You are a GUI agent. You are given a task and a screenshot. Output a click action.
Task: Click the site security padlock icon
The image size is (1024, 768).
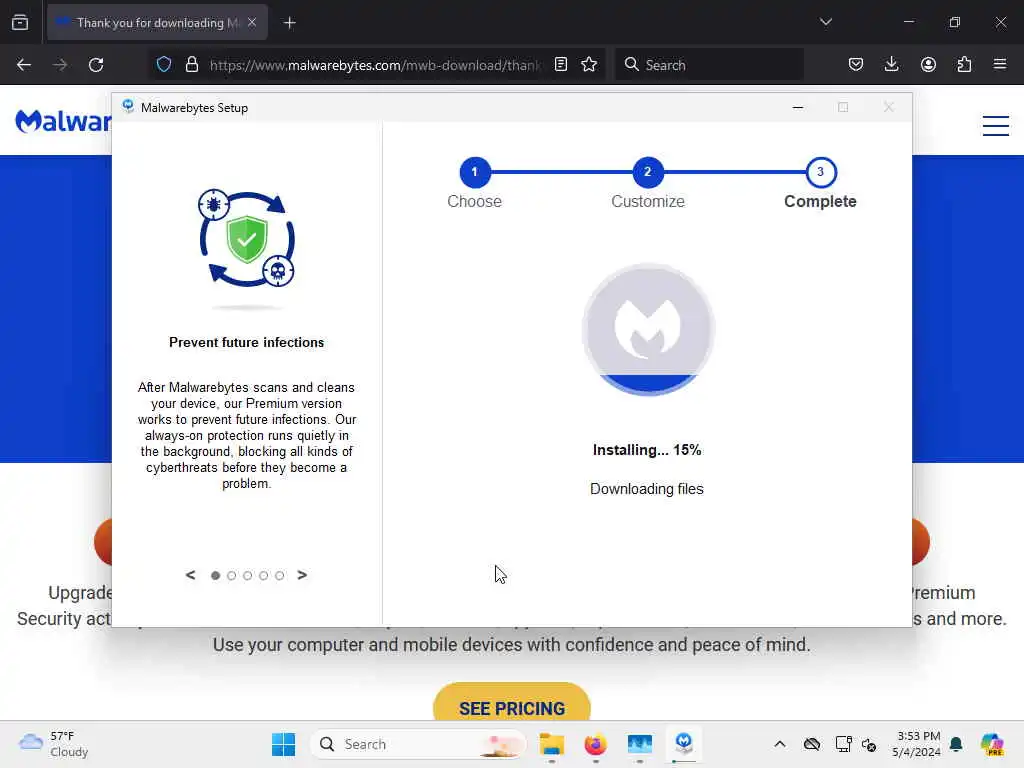pos(191,65)
